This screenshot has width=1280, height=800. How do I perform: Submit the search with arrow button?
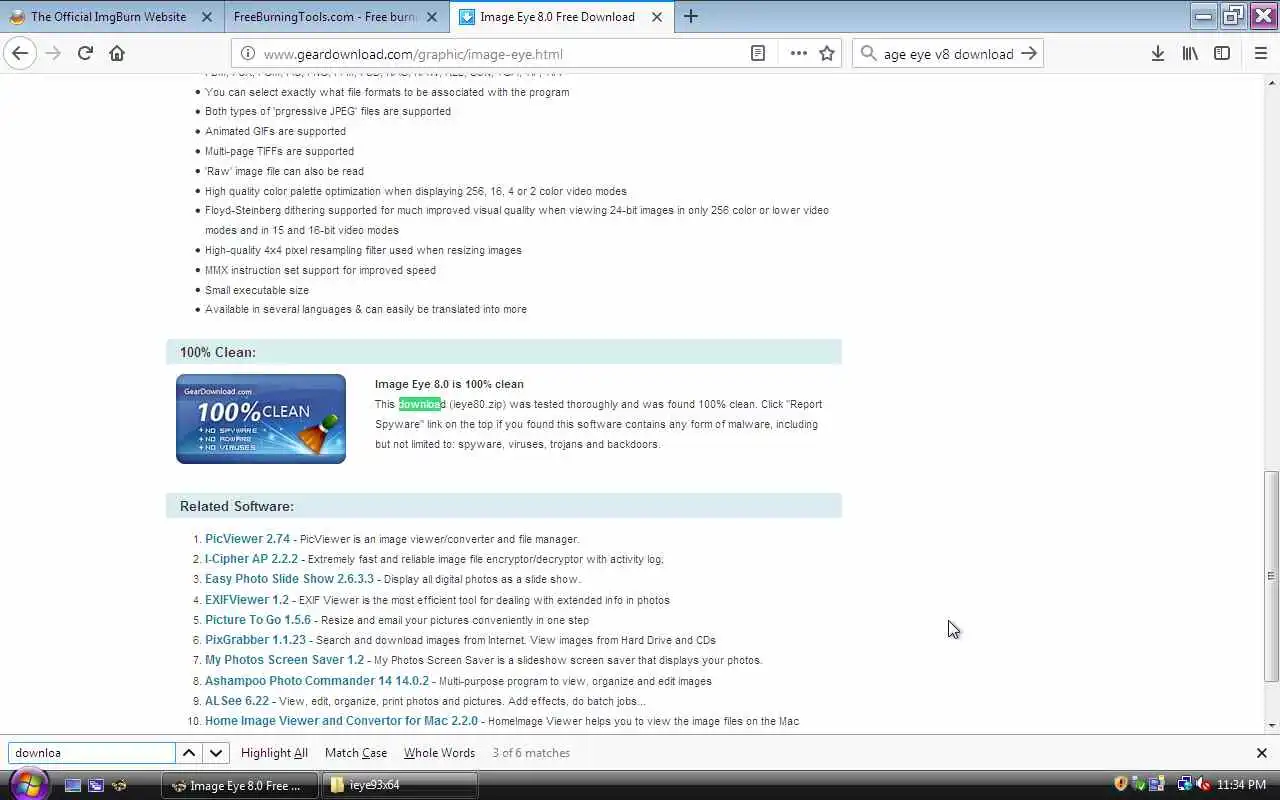click(1029, 54)
